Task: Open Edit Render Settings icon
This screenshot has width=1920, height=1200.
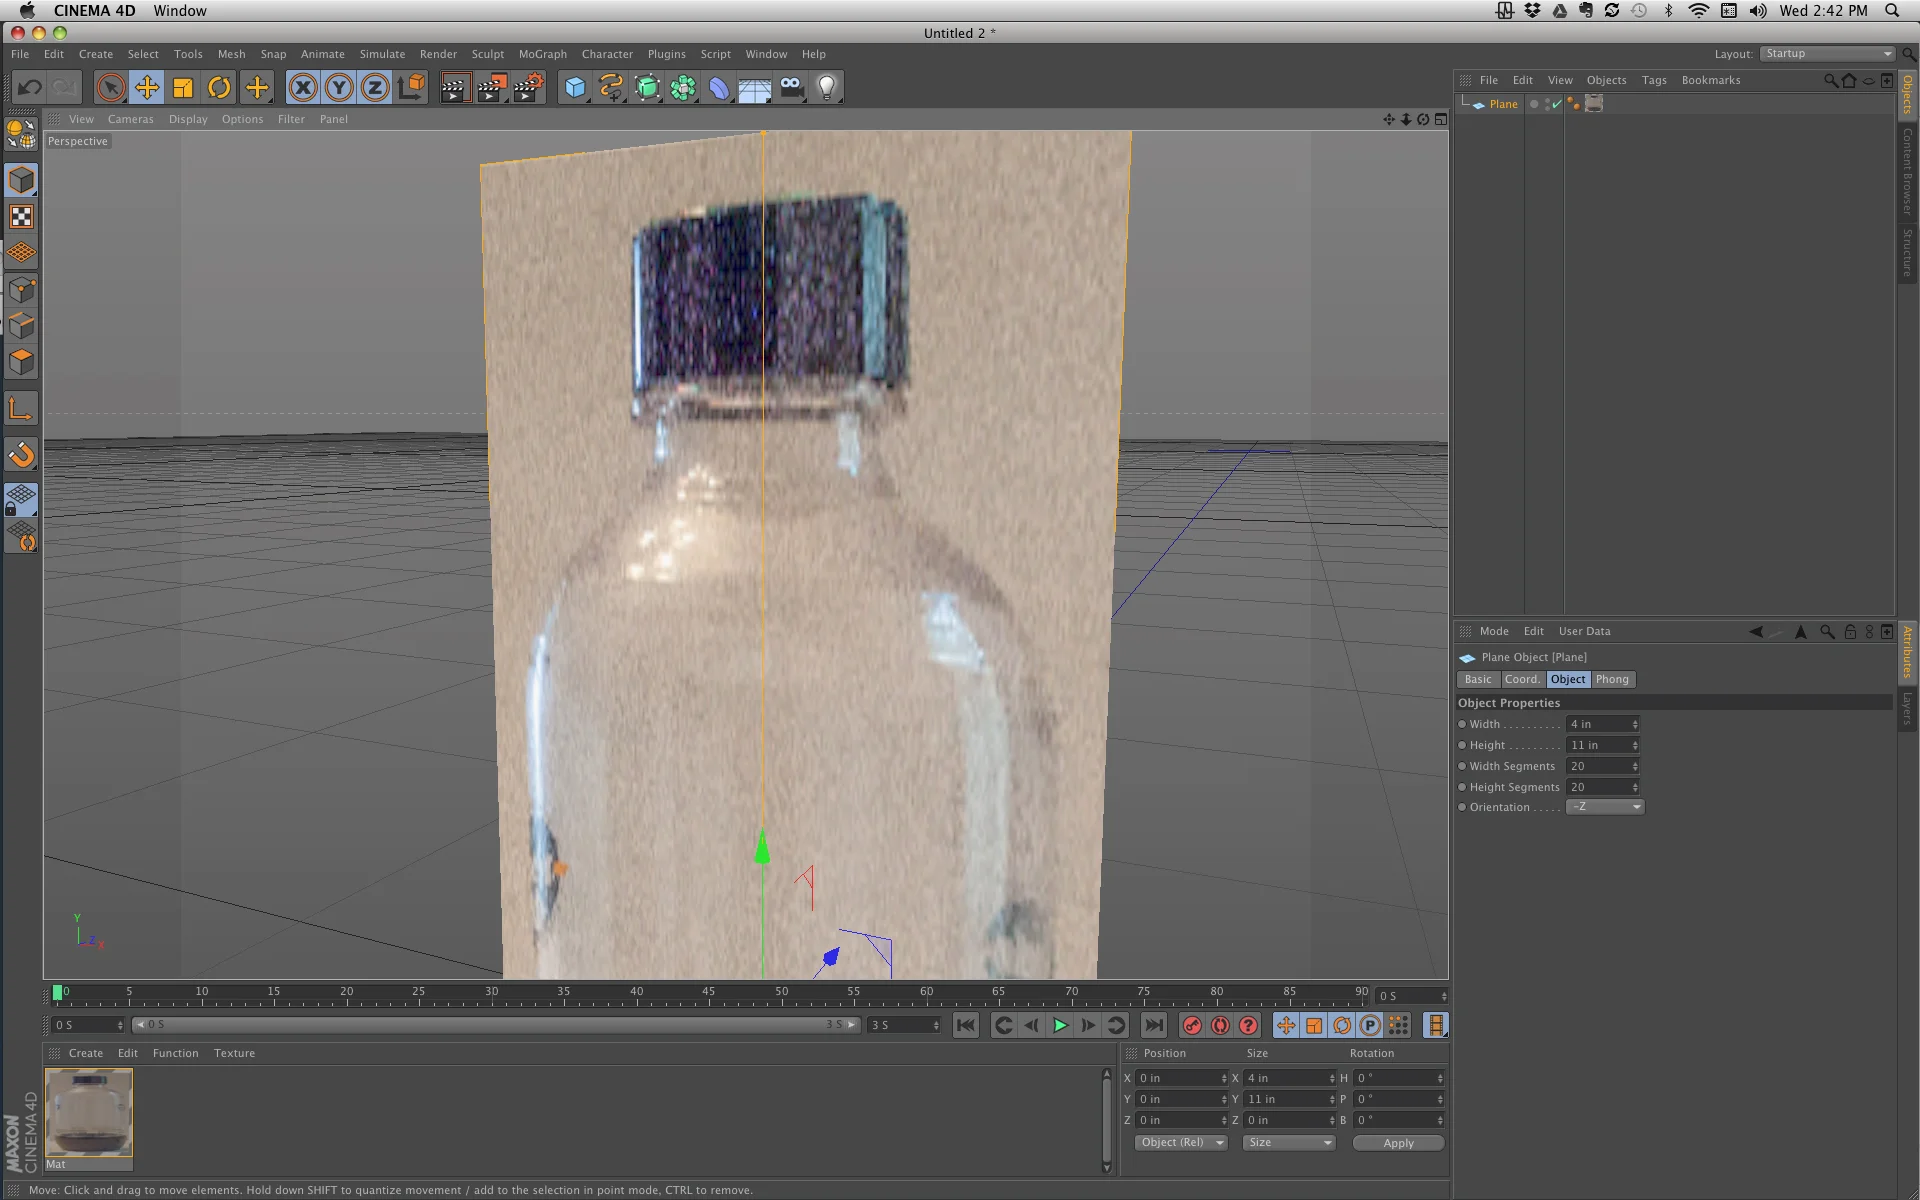Action: [528, 88]
